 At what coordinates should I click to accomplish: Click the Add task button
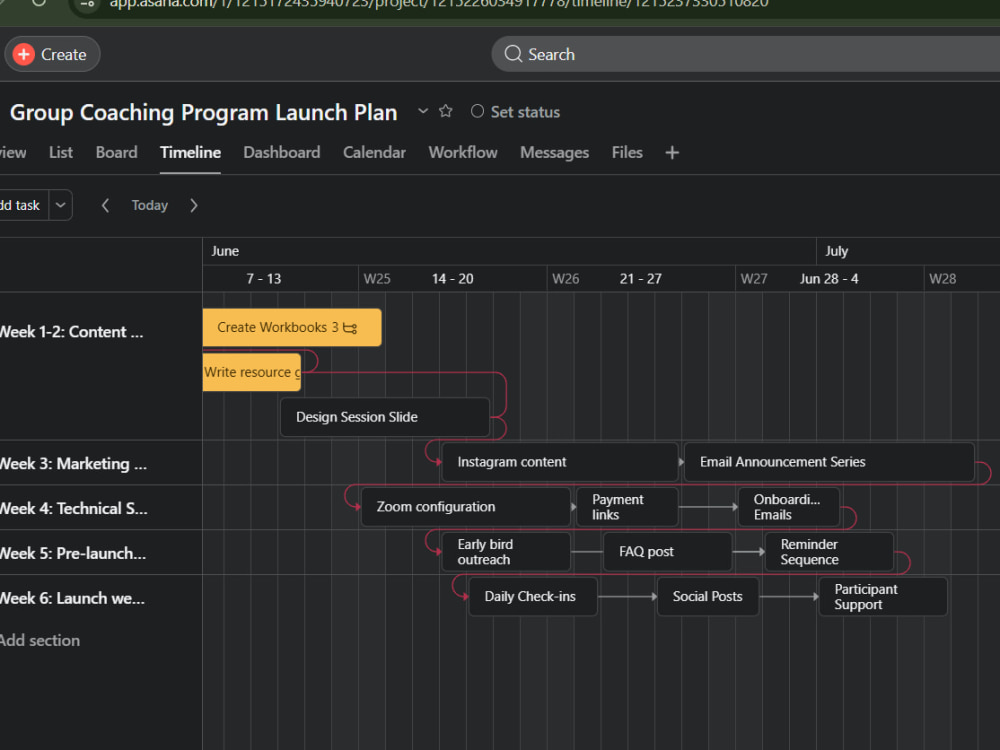[x=22, y=205]
